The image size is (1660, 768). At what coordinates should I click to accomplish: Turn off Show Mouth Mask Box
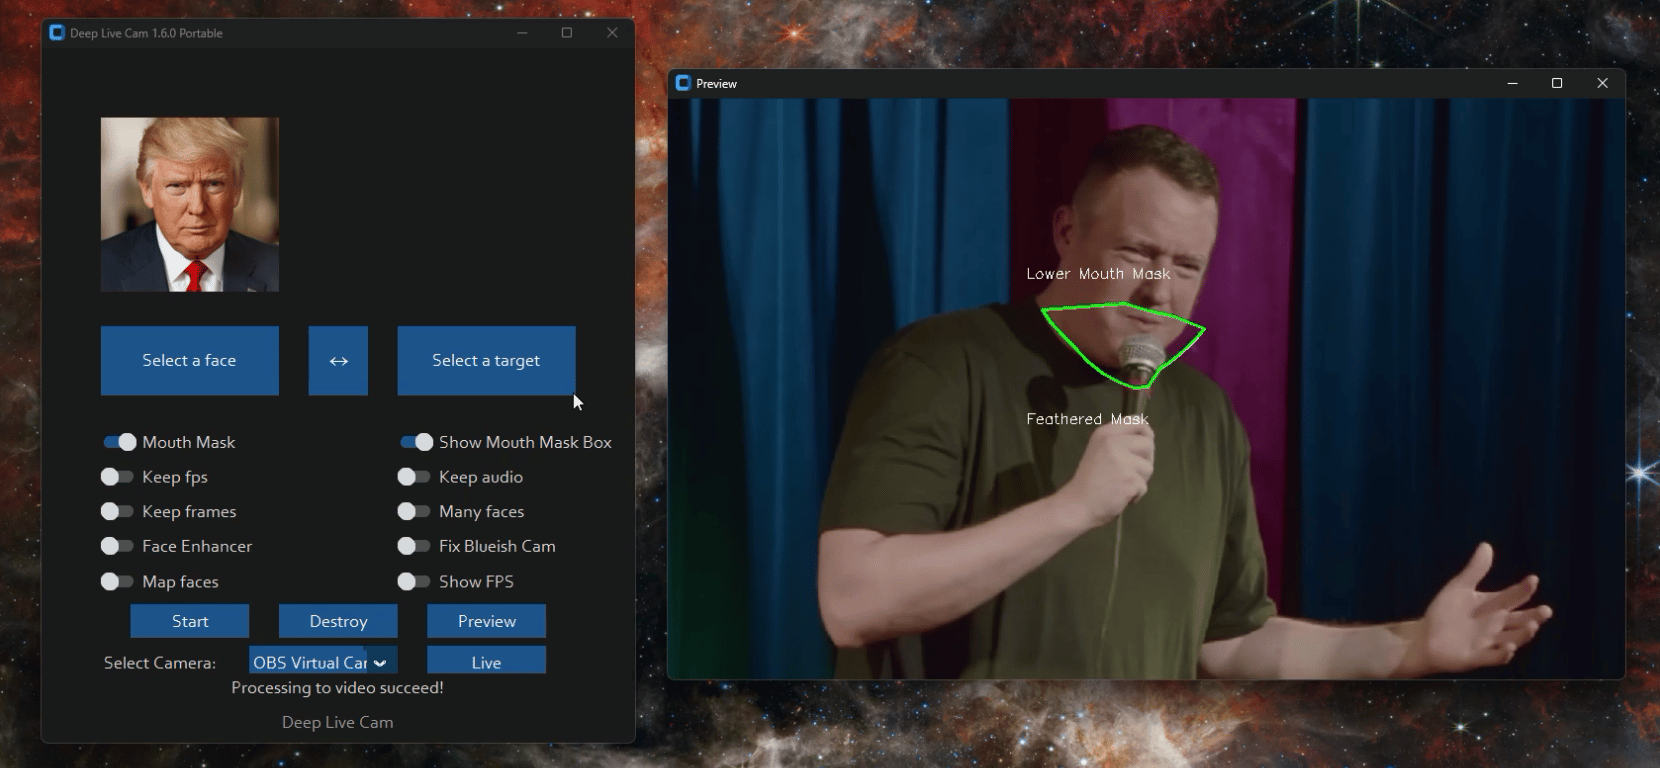coord(416,442)
